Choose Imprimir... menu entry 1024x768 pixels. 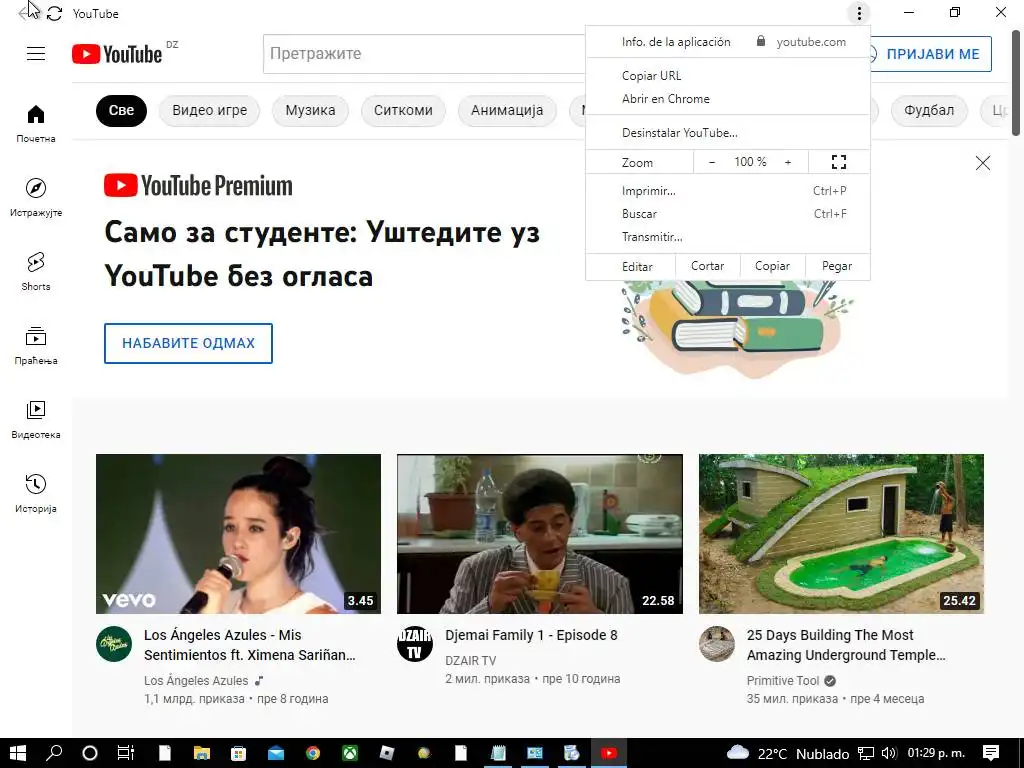tap(728, 191)
